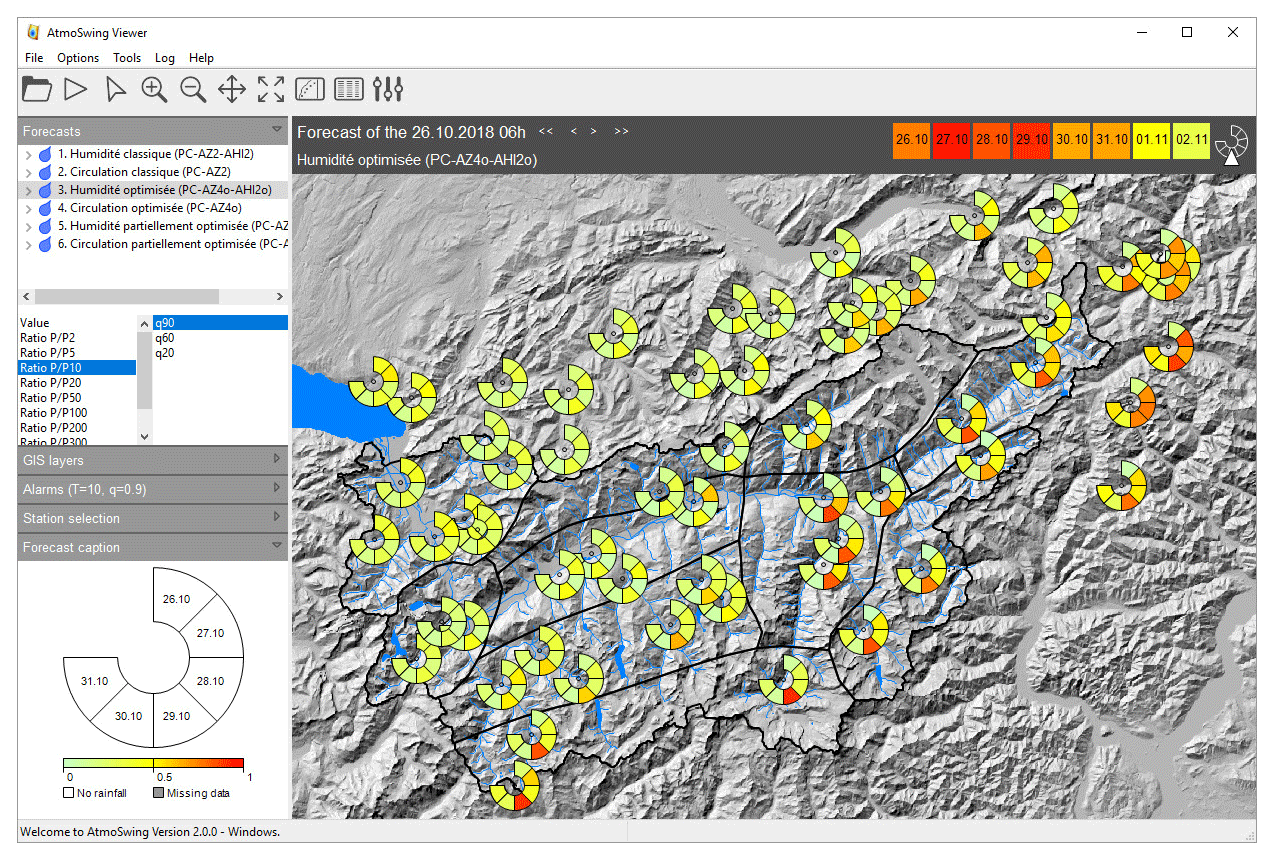
Task: Click the run forecast play icon
Action: pos(76,89)
